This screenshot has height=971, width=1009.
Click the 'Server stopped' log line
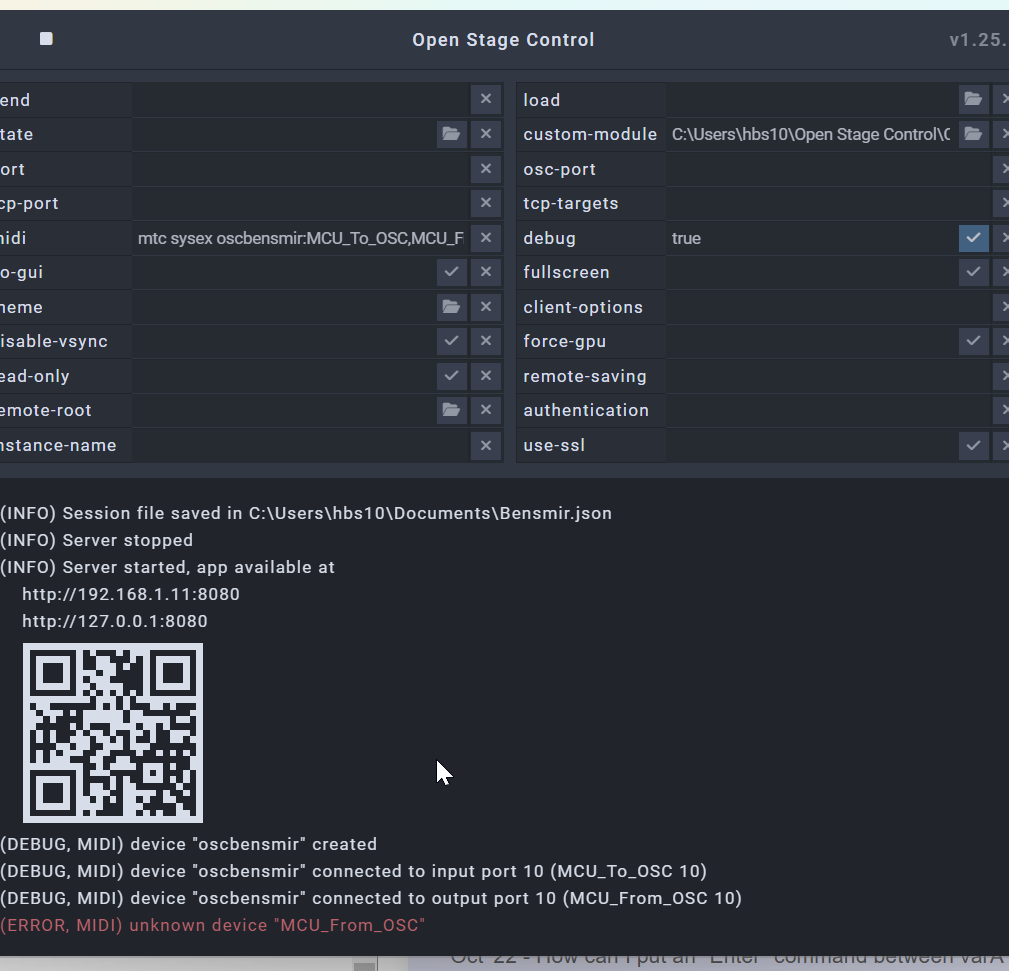tap(97, 540)
